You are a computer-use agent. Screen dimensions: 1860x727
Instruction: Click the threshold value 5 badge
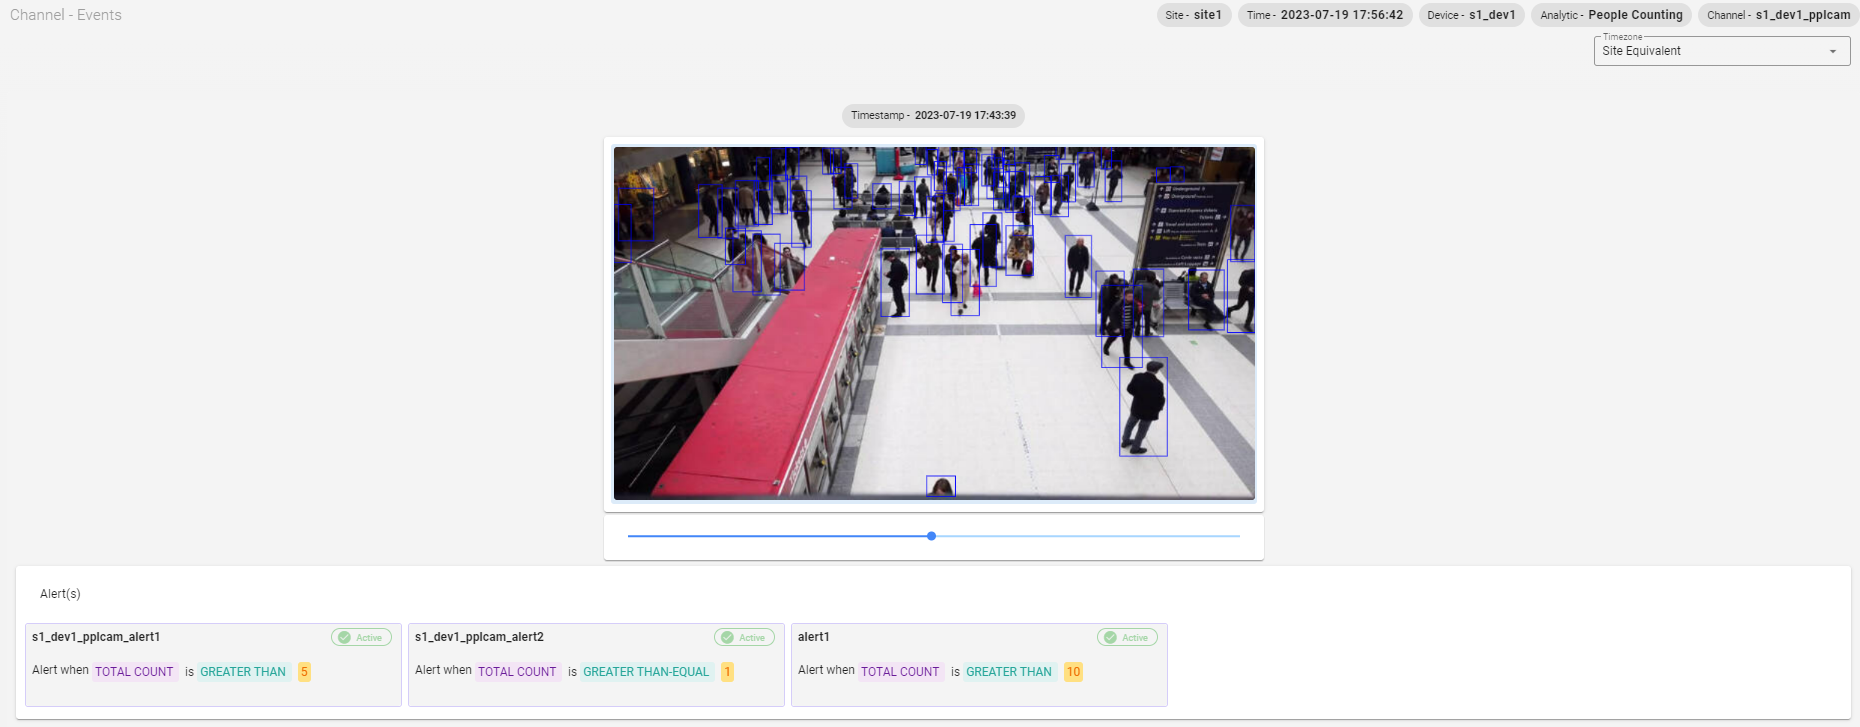[x=304, y=672]
